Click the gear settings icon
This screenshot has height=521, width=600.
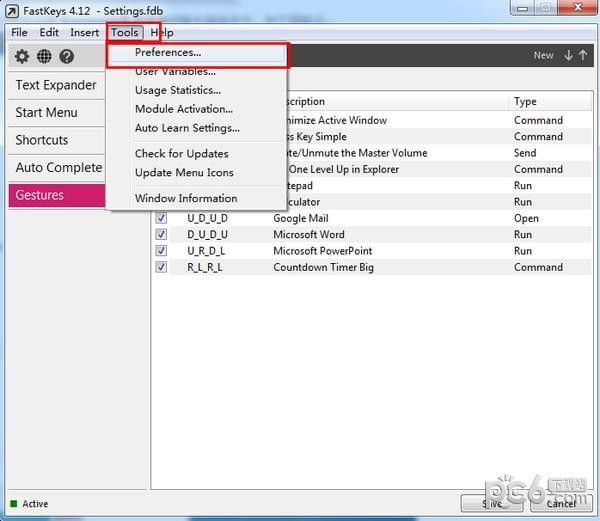click(22, 57)
